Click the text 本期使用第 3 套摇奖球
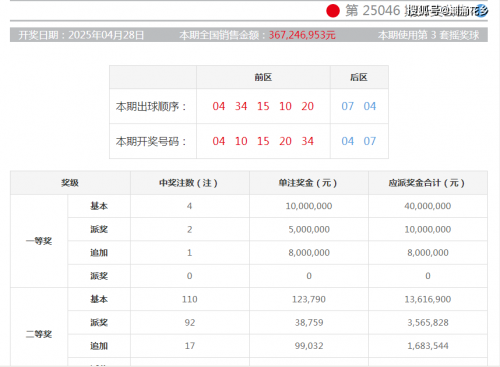The width and height of the screenshot is (500, 367). coord(428,35)
